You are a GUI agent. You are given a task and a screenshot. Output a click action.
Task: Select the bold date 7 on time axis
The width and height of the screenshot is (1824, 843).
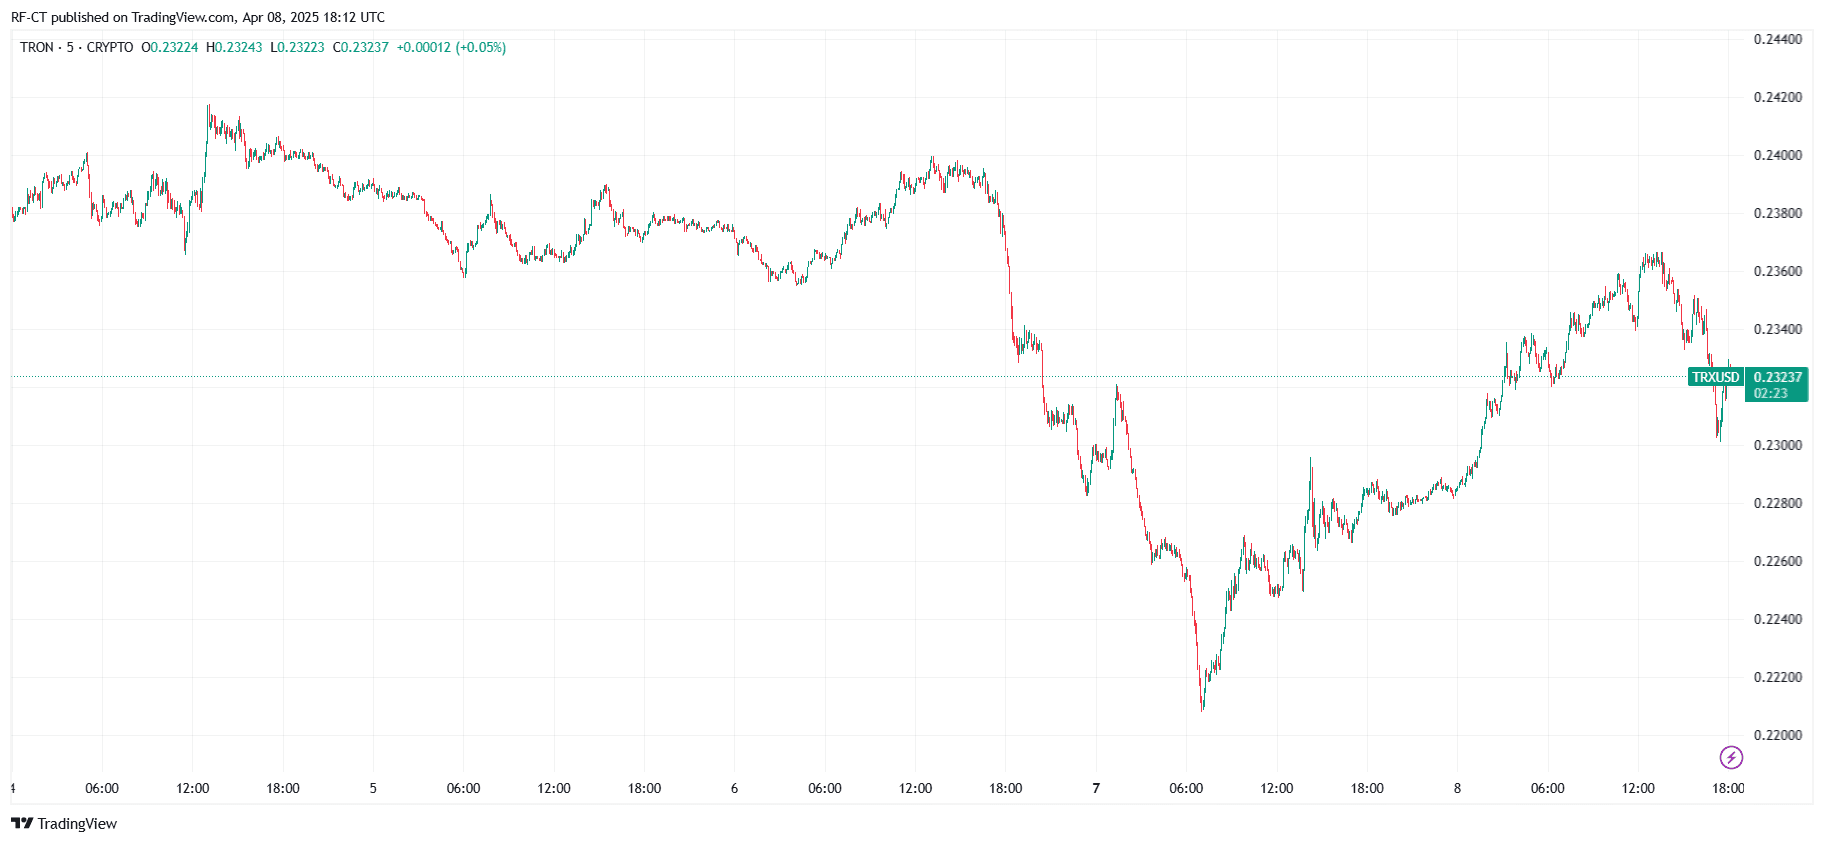pyautogui.click(x=1096, y=788)
